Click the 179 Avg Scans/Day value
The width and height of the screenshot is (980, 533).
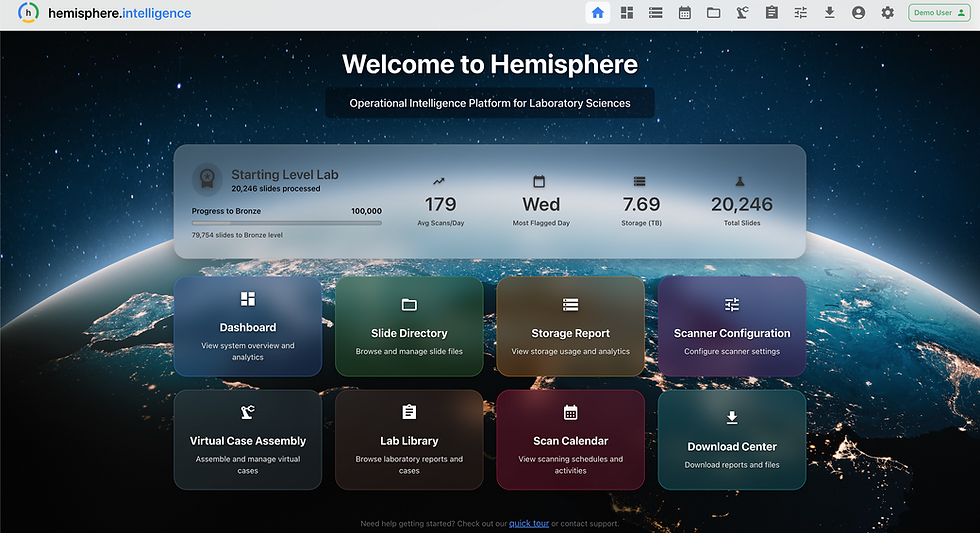(x=441, y=204)
